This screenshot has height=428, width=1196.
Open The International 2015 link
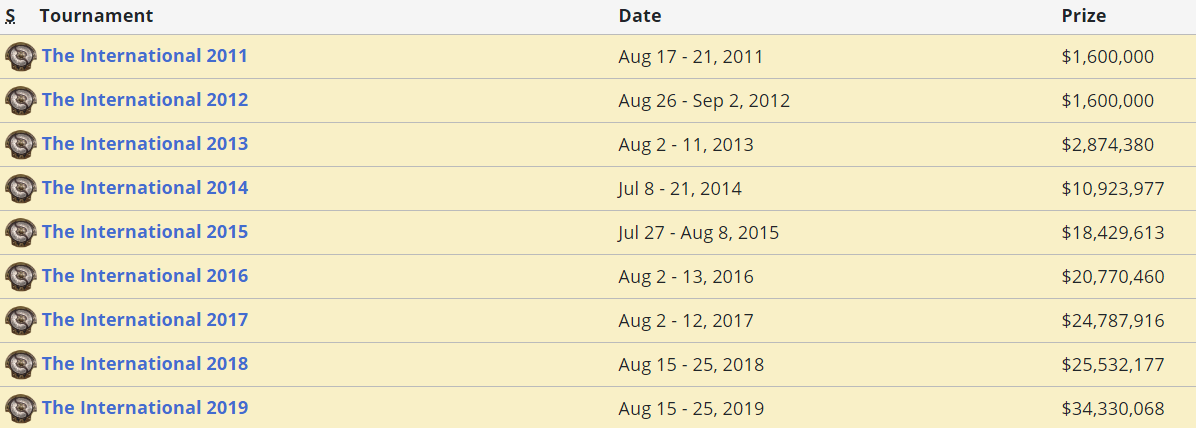(145, 231)
